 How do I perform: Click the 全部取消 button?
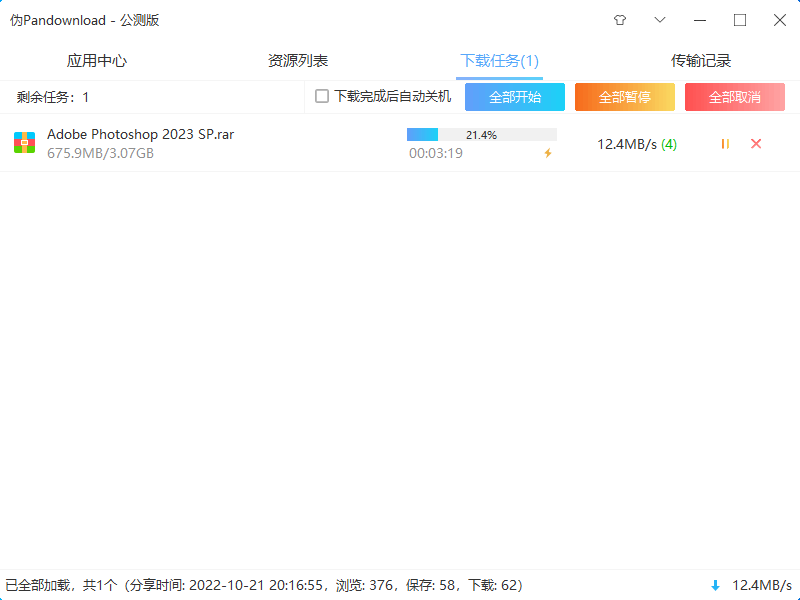point(735,97)
